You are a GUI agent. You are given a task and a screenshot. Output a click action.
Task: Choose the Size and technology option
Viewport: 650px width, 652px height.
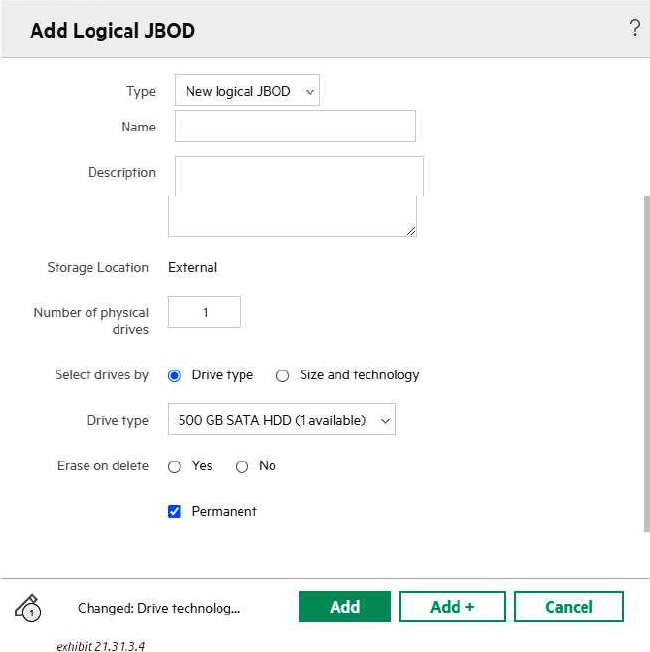coord(282,376)
